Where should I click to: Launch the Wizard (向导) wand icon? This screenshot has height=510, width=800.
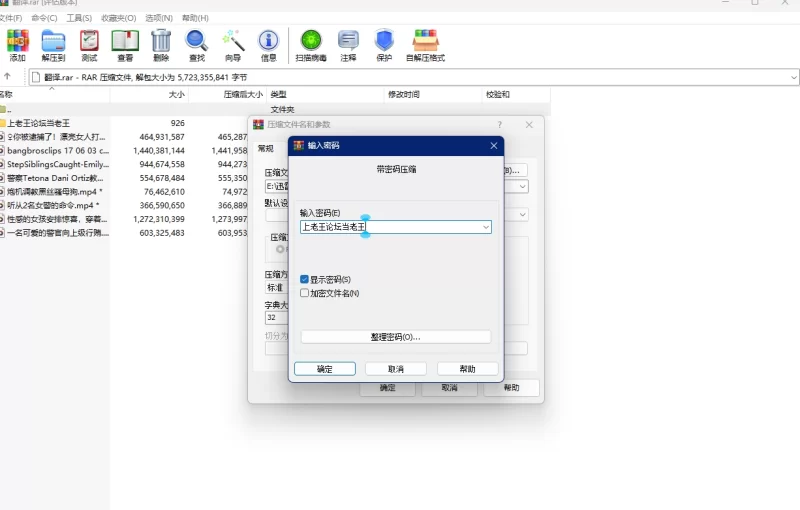click(233, 44)
